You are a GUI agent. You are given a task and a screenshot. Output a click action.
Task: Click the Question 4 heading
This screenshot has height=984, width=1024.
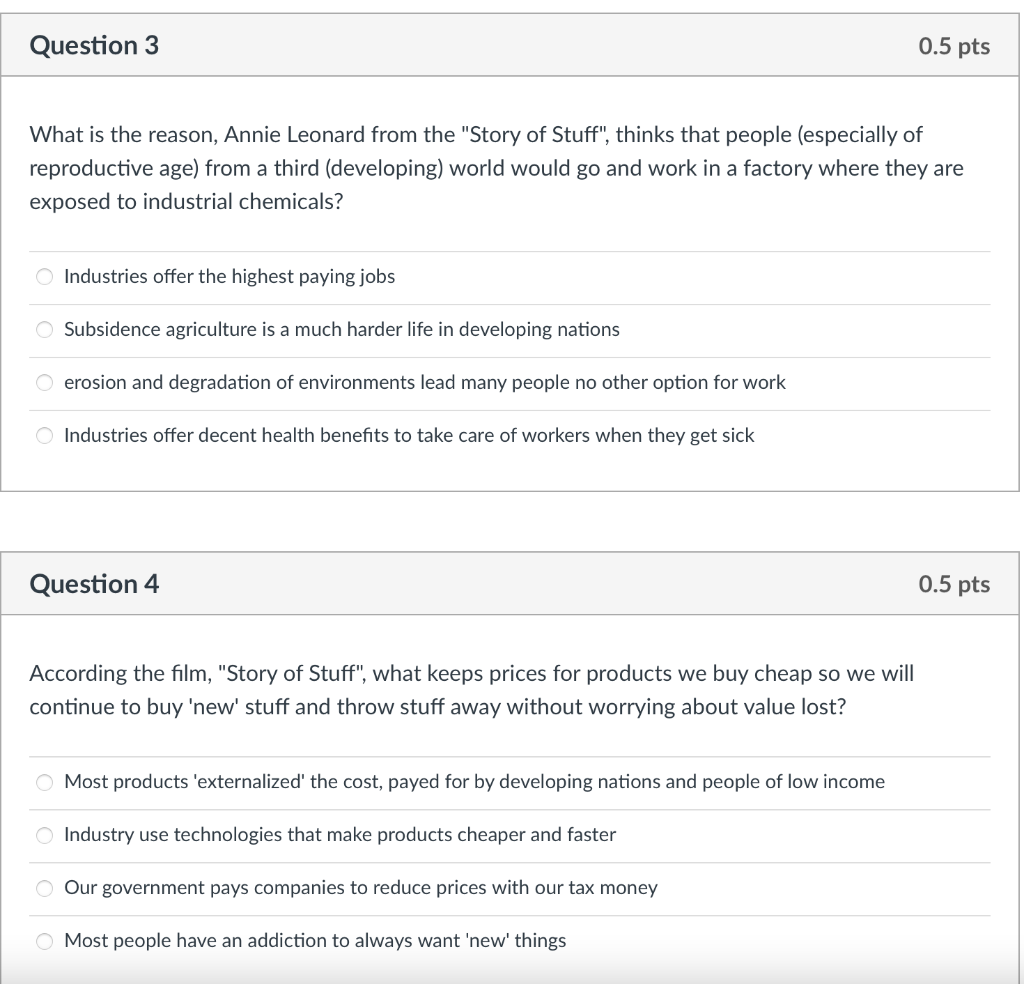[94, 584]
